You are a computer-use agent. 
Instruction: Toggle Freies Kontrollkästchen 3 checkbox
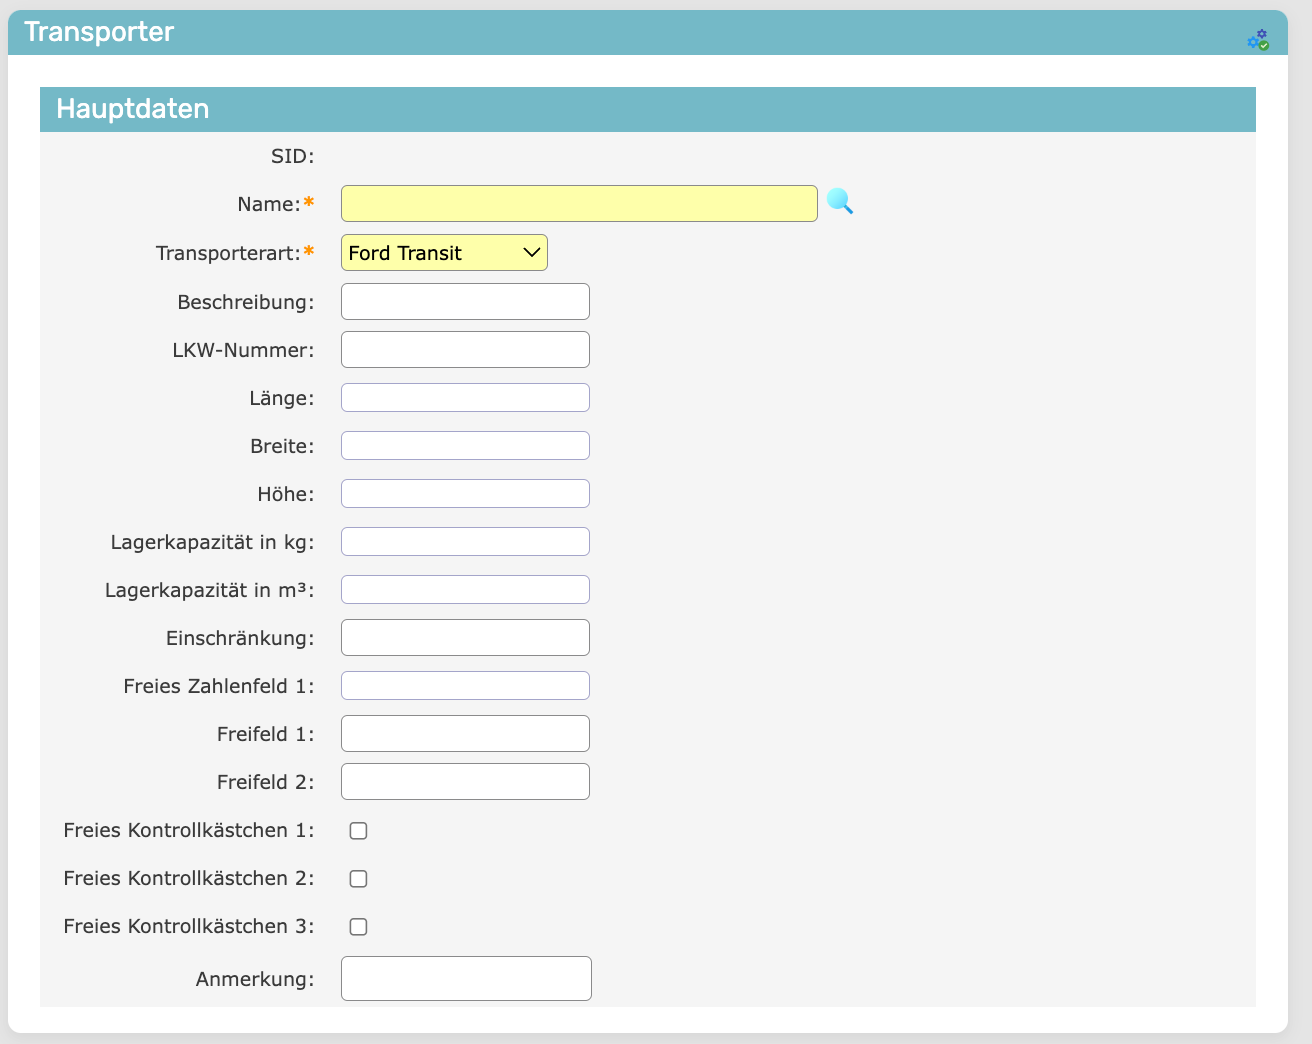point(358,927)
